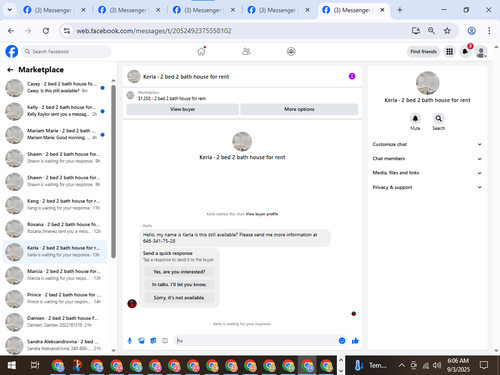The image size is (500, 375).
Task: Expand the Chat members section
Action: [427, 159]
